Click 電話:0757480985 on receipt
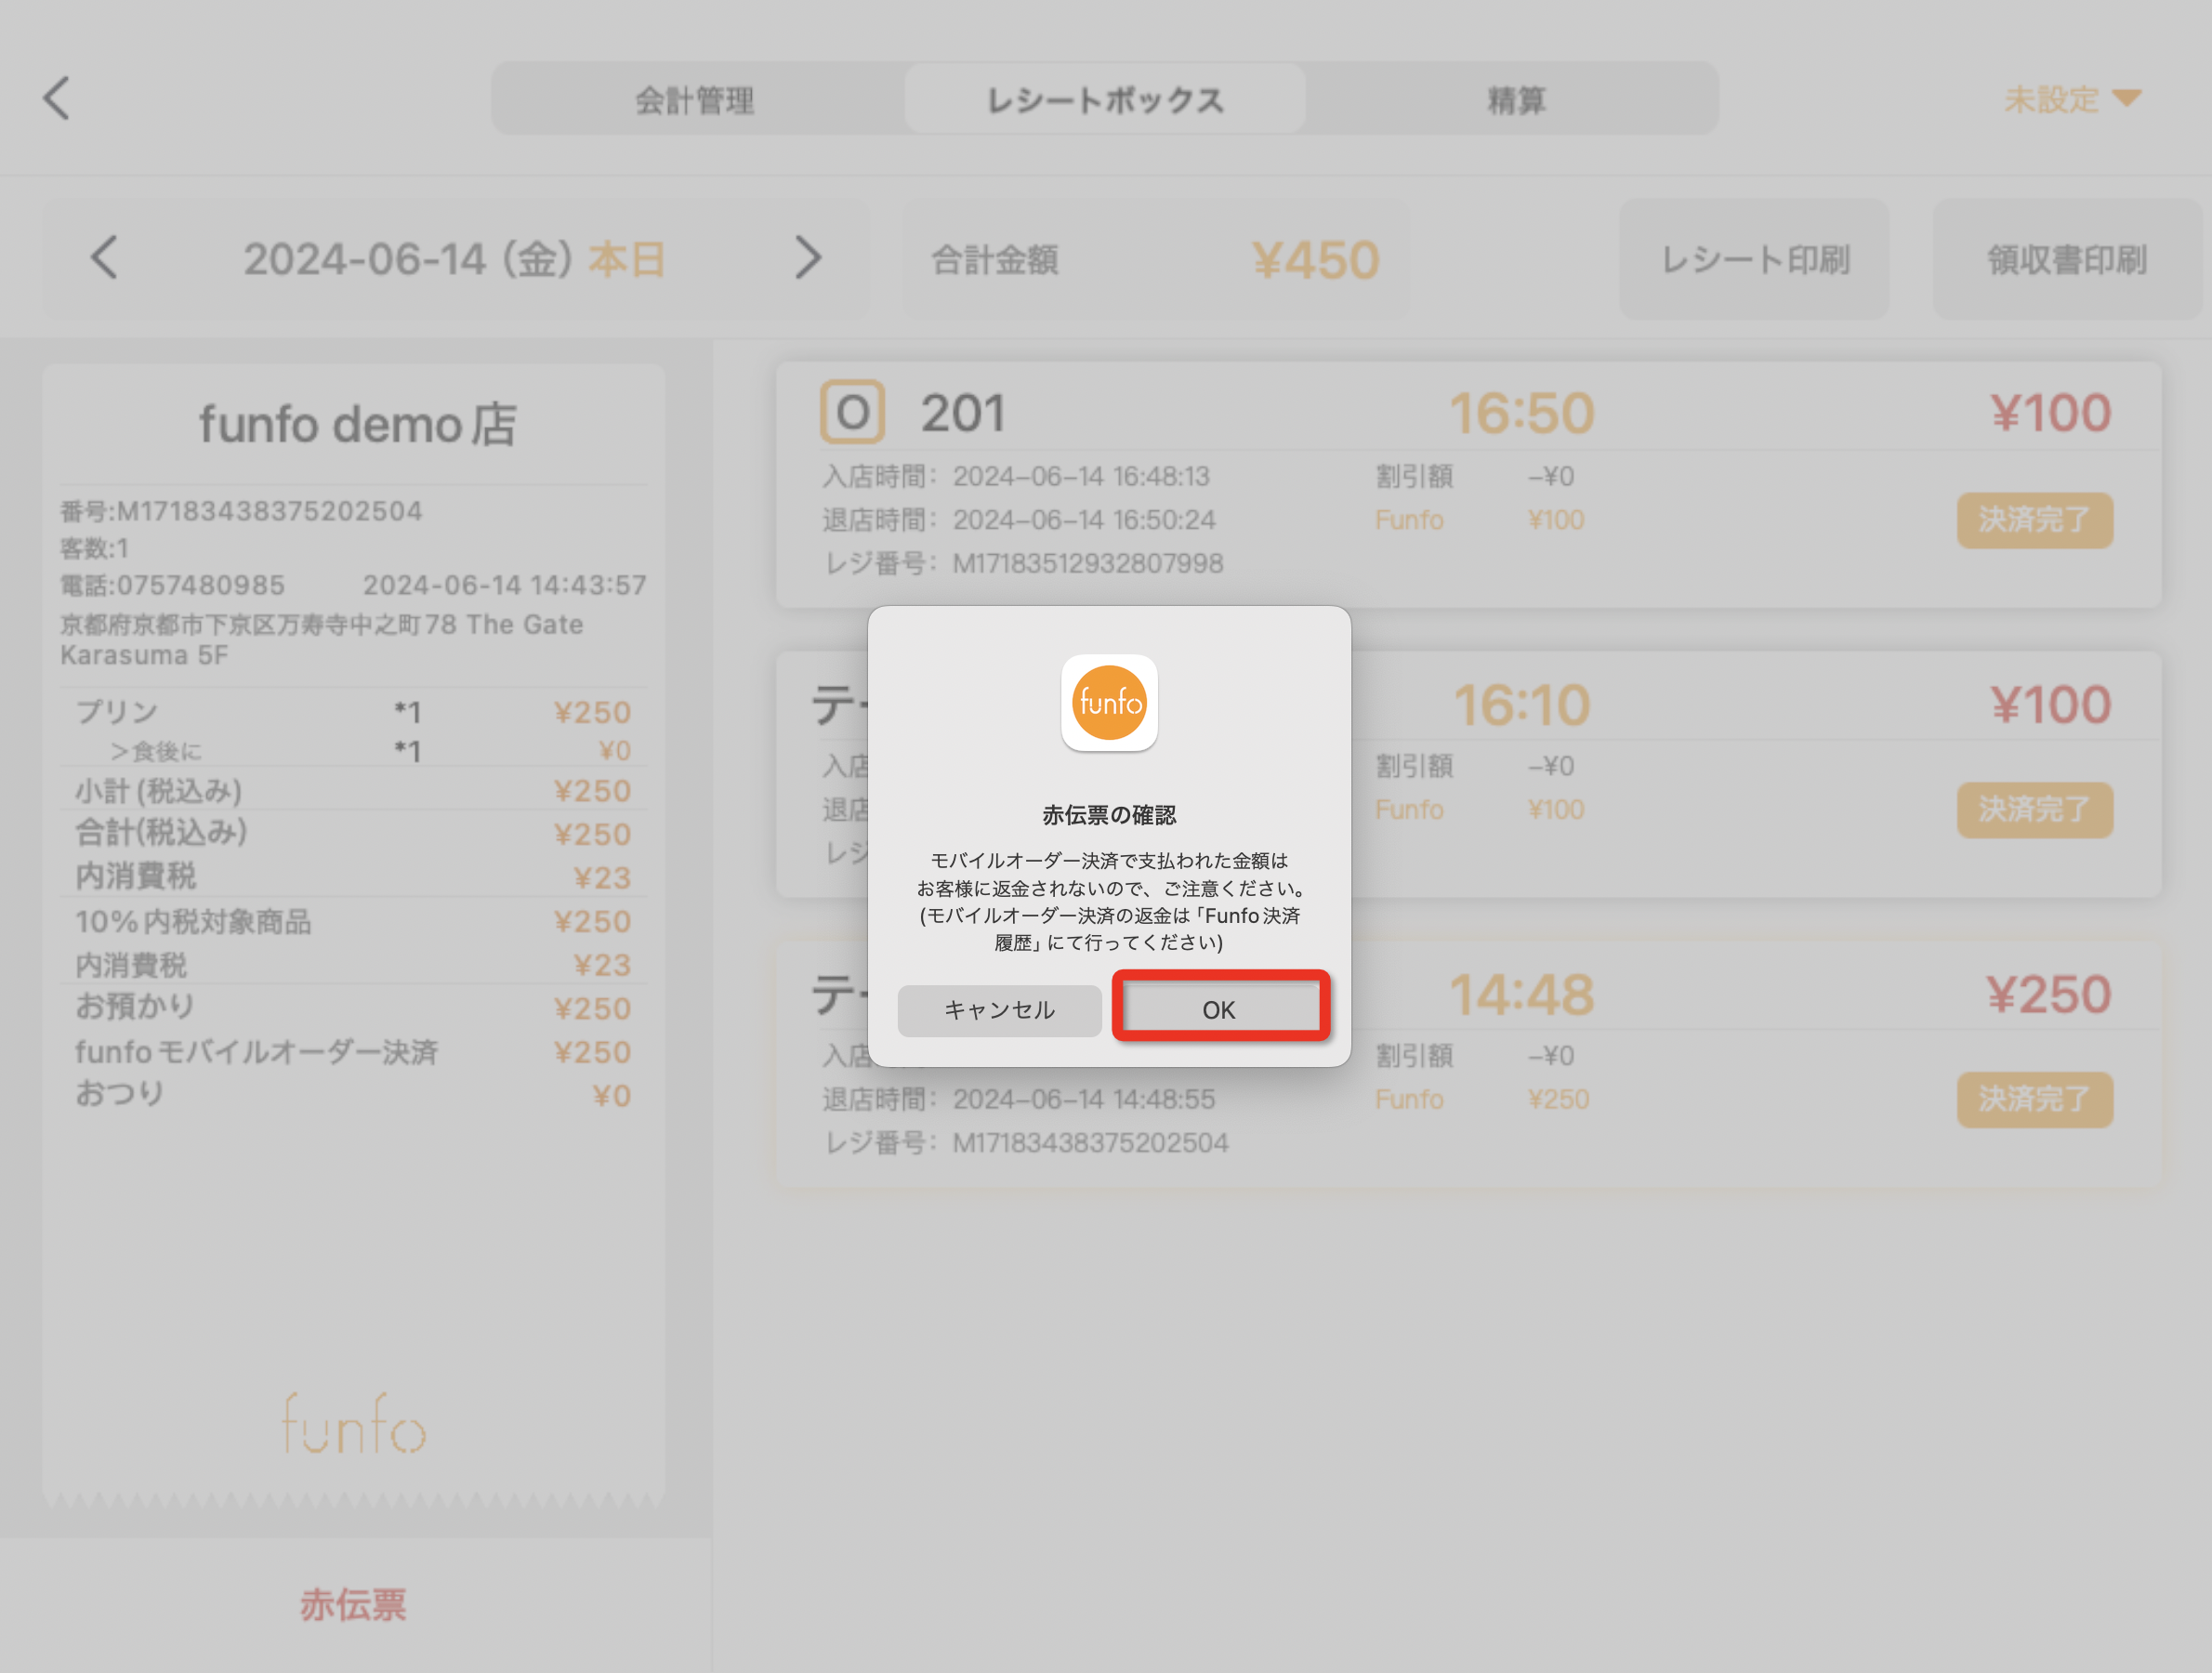 tap(172, 585)
